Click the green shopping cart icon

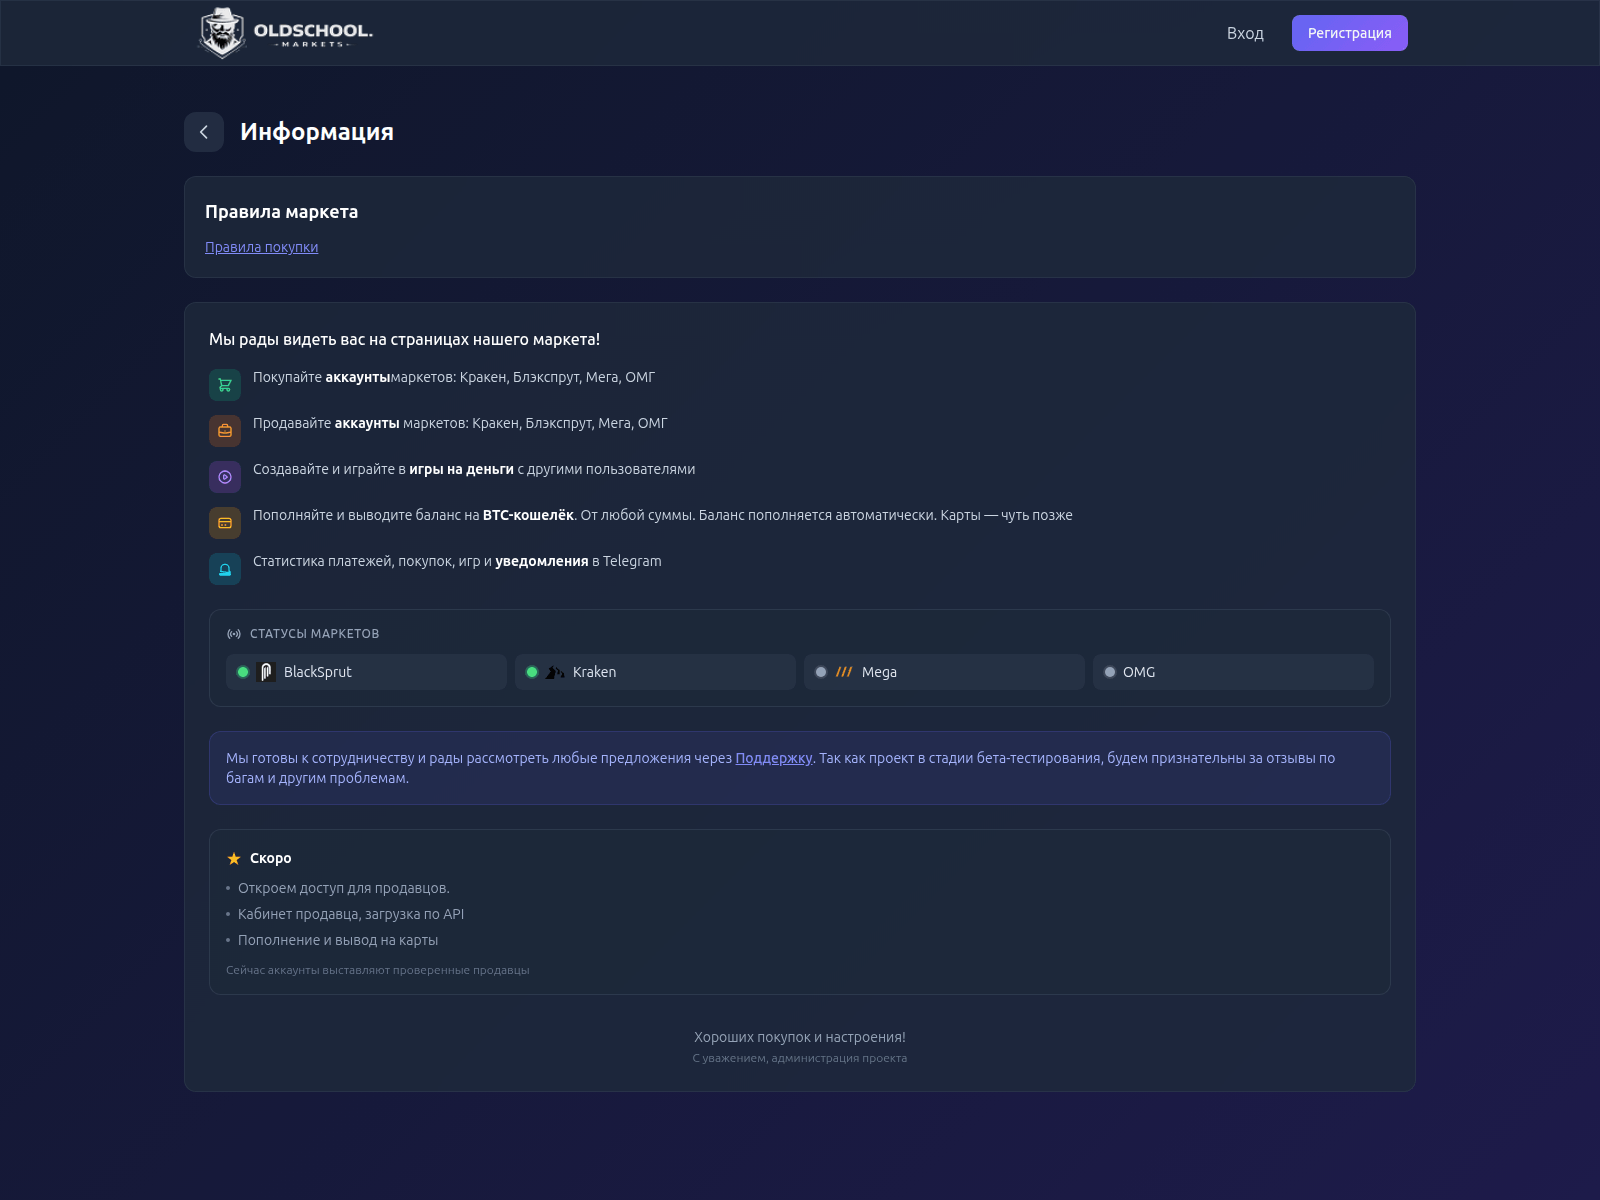point(225,385)
